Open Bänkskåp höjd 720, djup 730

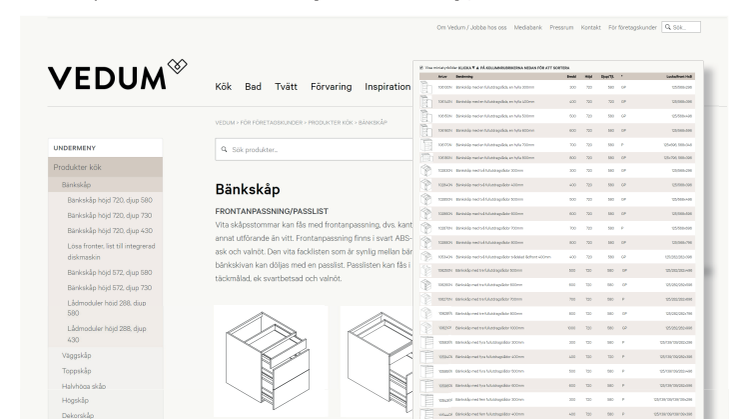pos(109,215)
